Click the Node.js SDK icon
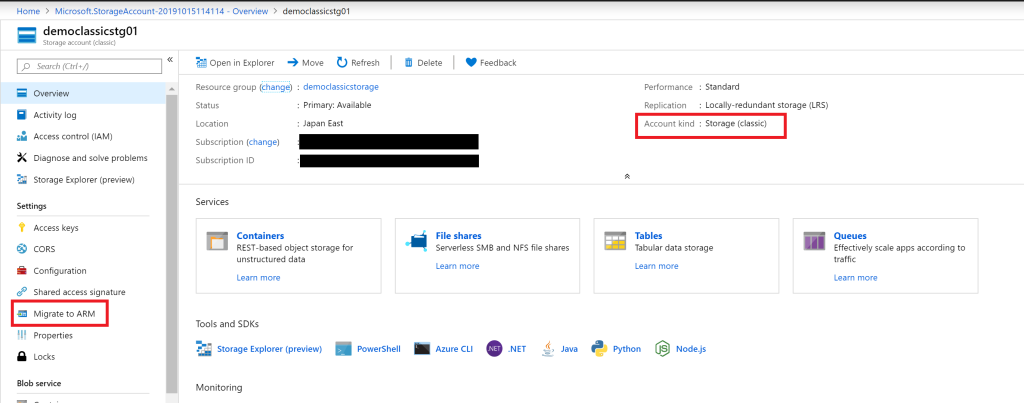Screen dimensions: 1024x403 [x=663, y=349]
